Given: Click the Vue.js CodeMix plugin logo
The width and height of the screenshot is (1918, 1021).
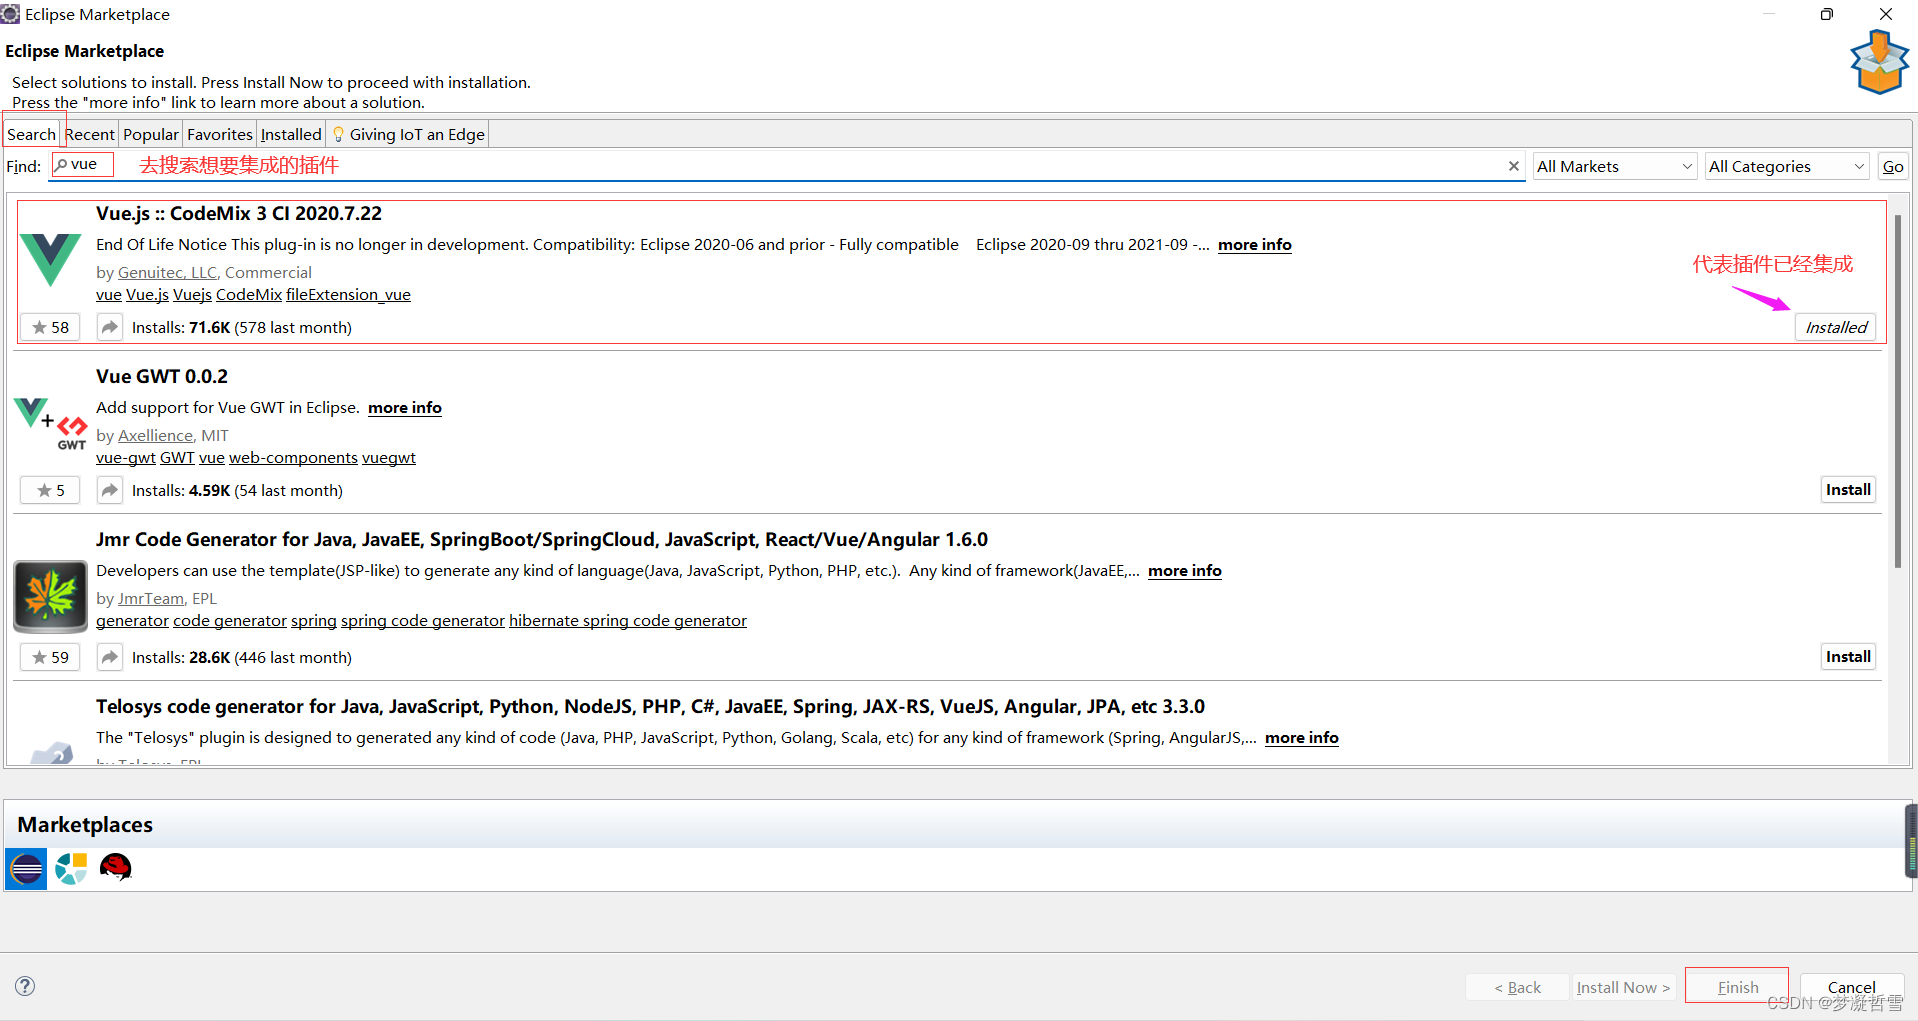Looking at the screenshot, I should 50,258.
